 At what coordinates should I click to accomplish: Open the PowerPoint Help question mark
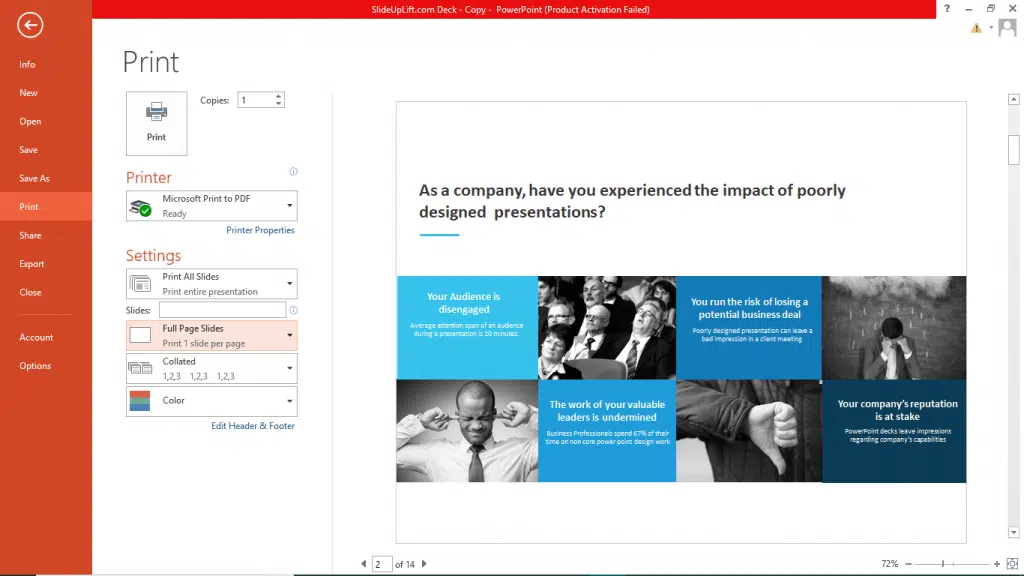point(947,9)
